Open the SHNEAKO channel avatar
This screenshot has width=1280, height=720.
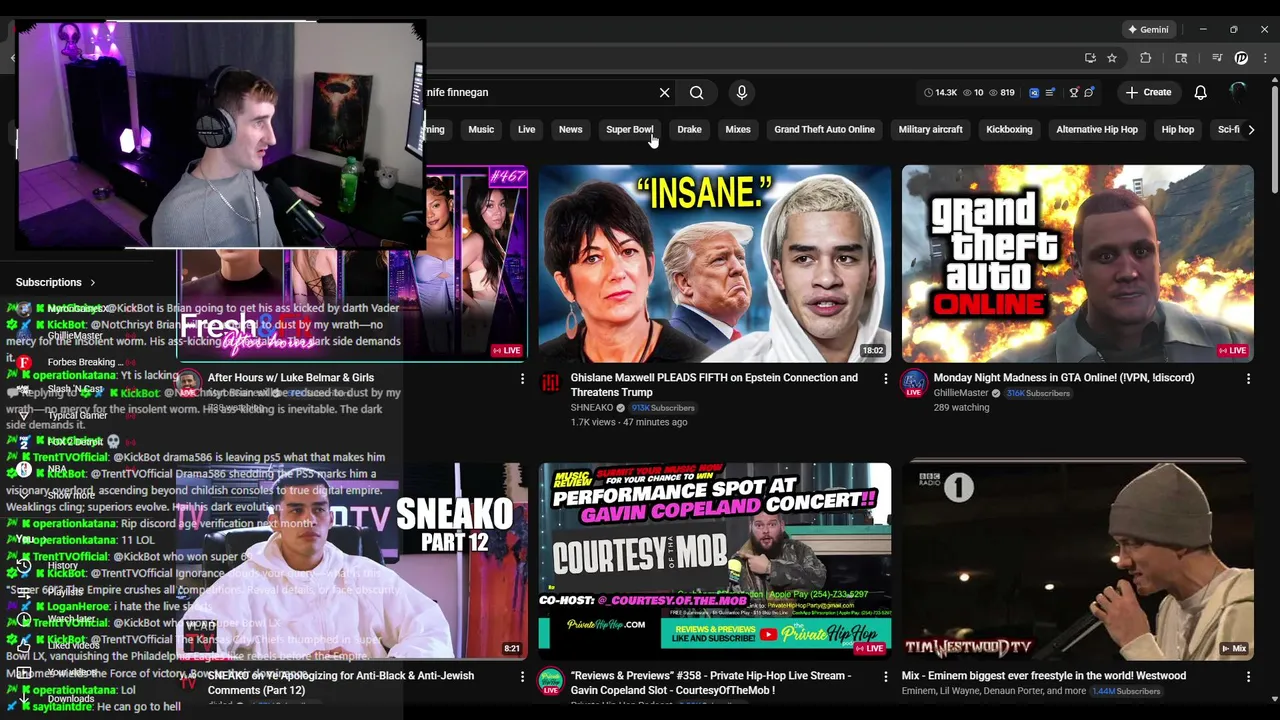click(550, 383)
